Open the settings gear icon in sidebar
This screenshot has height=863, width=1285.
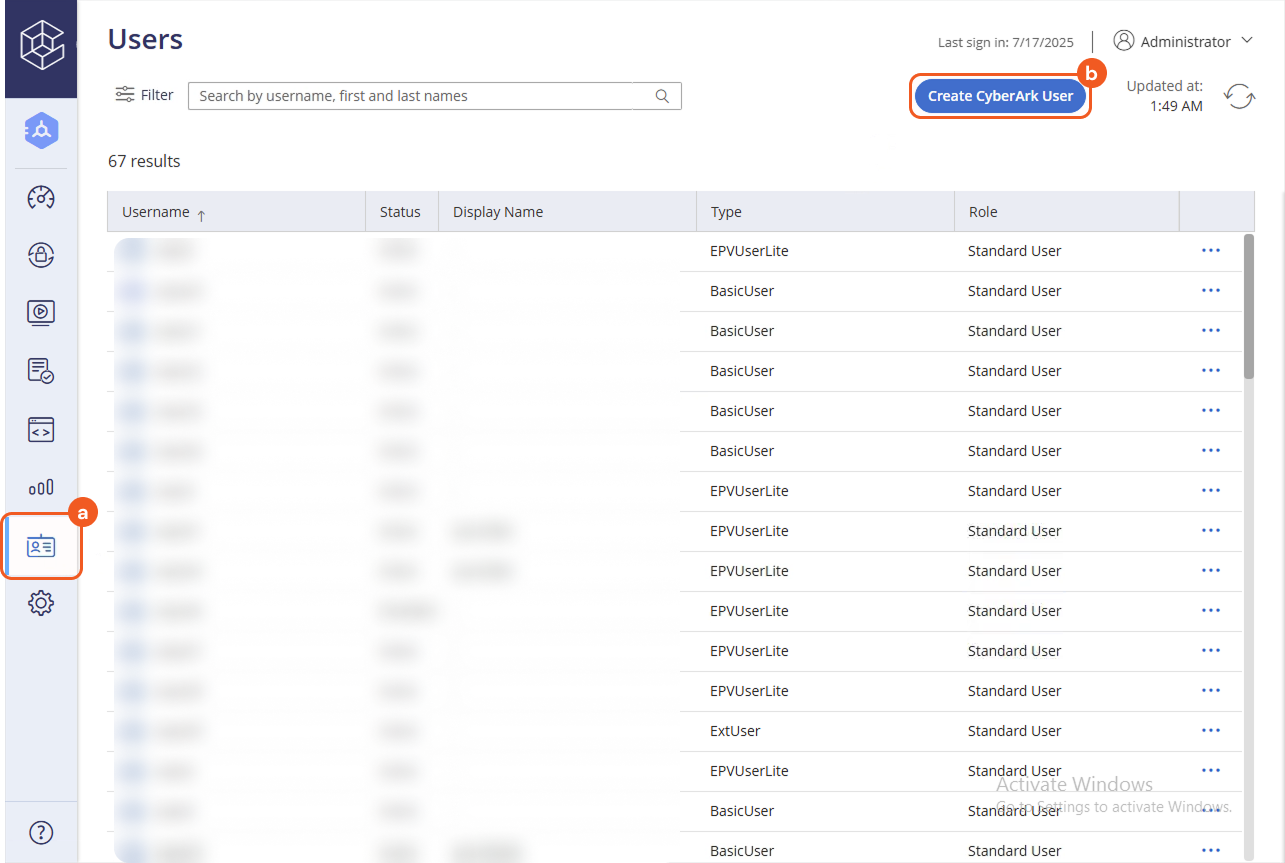tap(41, 603)
